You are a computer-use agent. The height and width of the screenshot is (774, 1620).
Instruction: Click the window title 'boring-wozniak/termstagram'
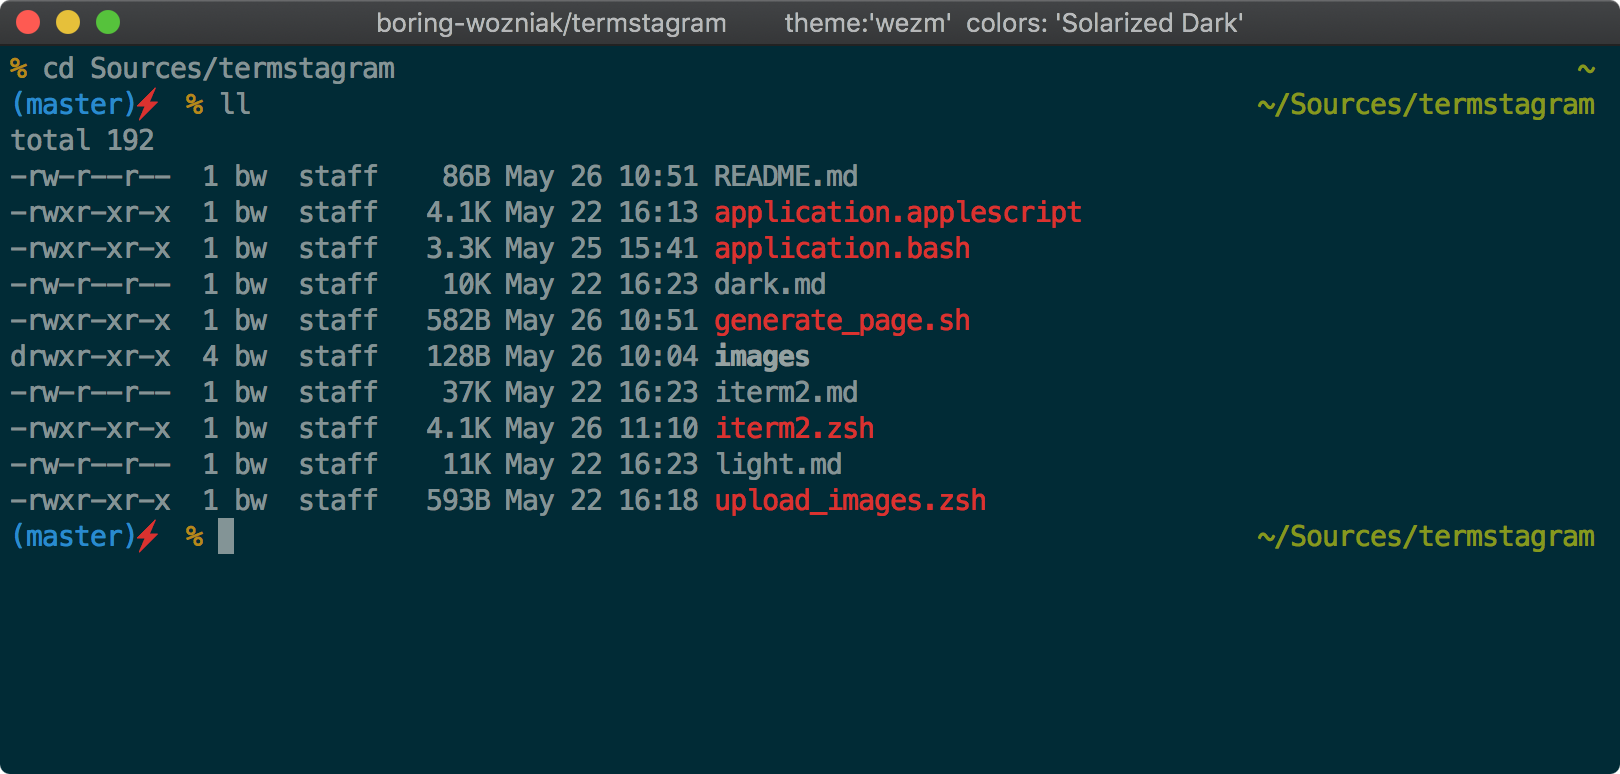pos(551,23)
